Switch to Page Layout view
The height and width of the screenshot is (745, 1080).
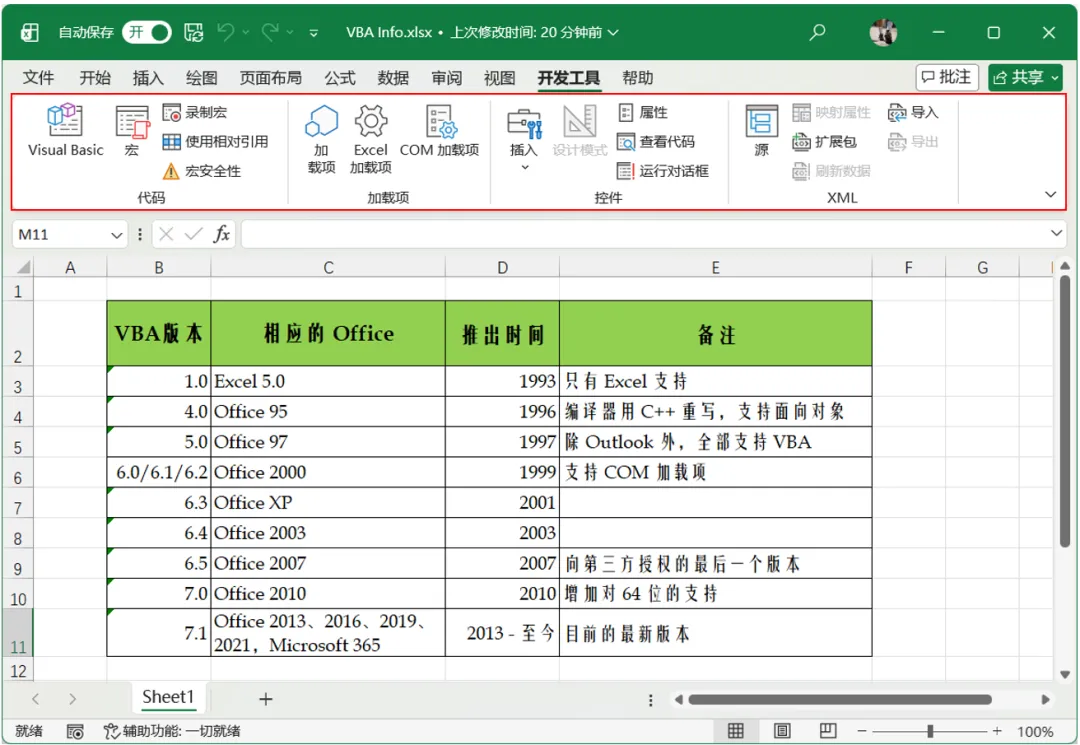point(782,731)
